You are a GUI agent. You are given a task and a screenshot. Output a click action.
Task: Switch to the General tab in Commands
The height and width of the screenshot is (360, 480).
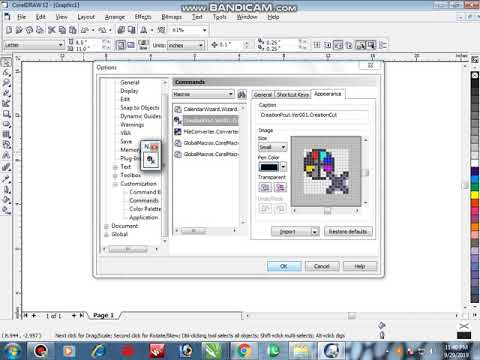click(263, 95)
